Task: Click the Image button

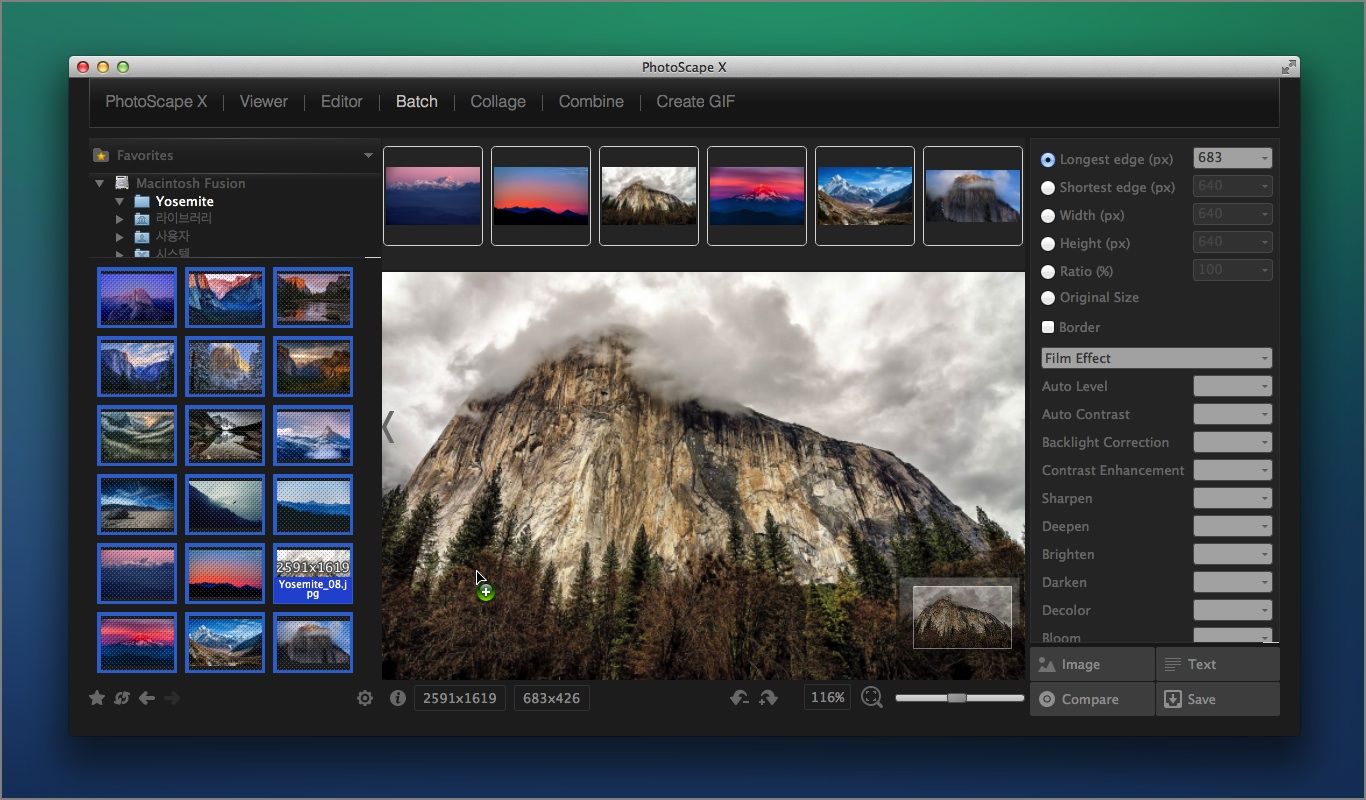Action: click(1092, 664)
